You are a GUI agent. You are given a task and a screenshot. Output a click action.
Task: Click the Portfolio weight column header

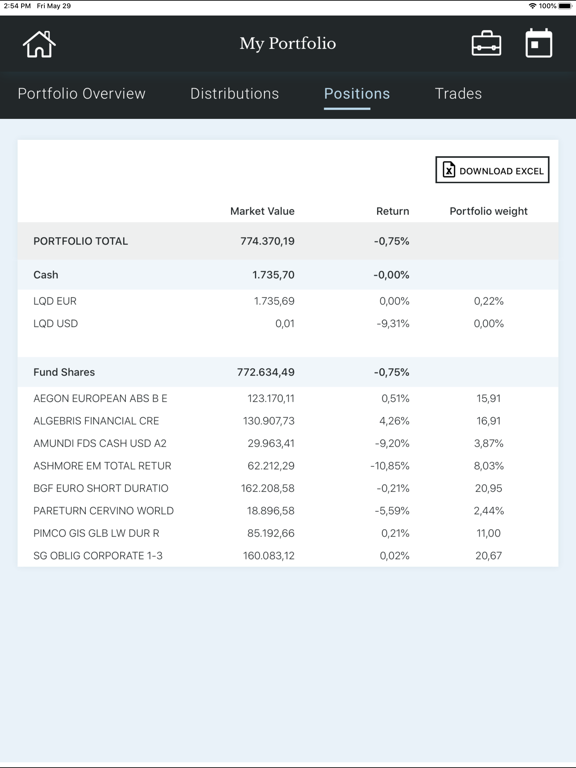488,211
